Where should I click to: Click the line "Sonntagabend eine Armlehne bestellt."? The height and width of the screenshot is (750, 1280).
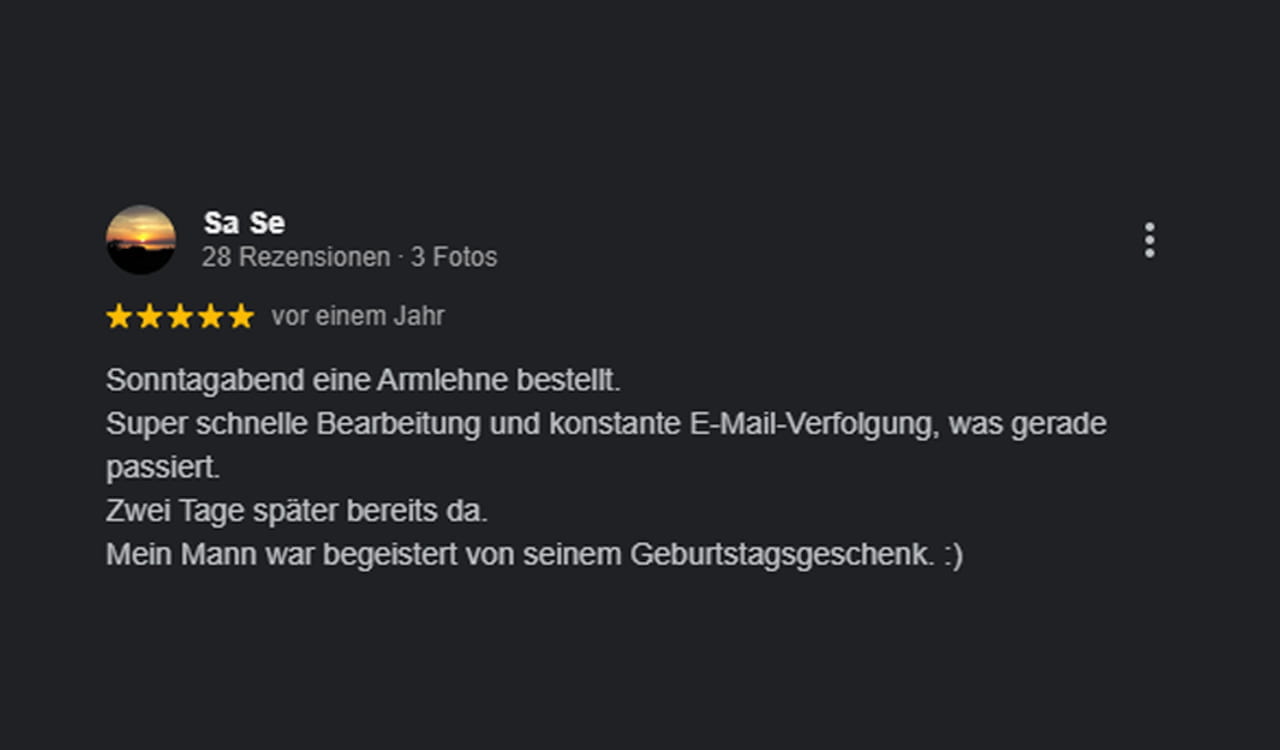click(x=363, y=381)
